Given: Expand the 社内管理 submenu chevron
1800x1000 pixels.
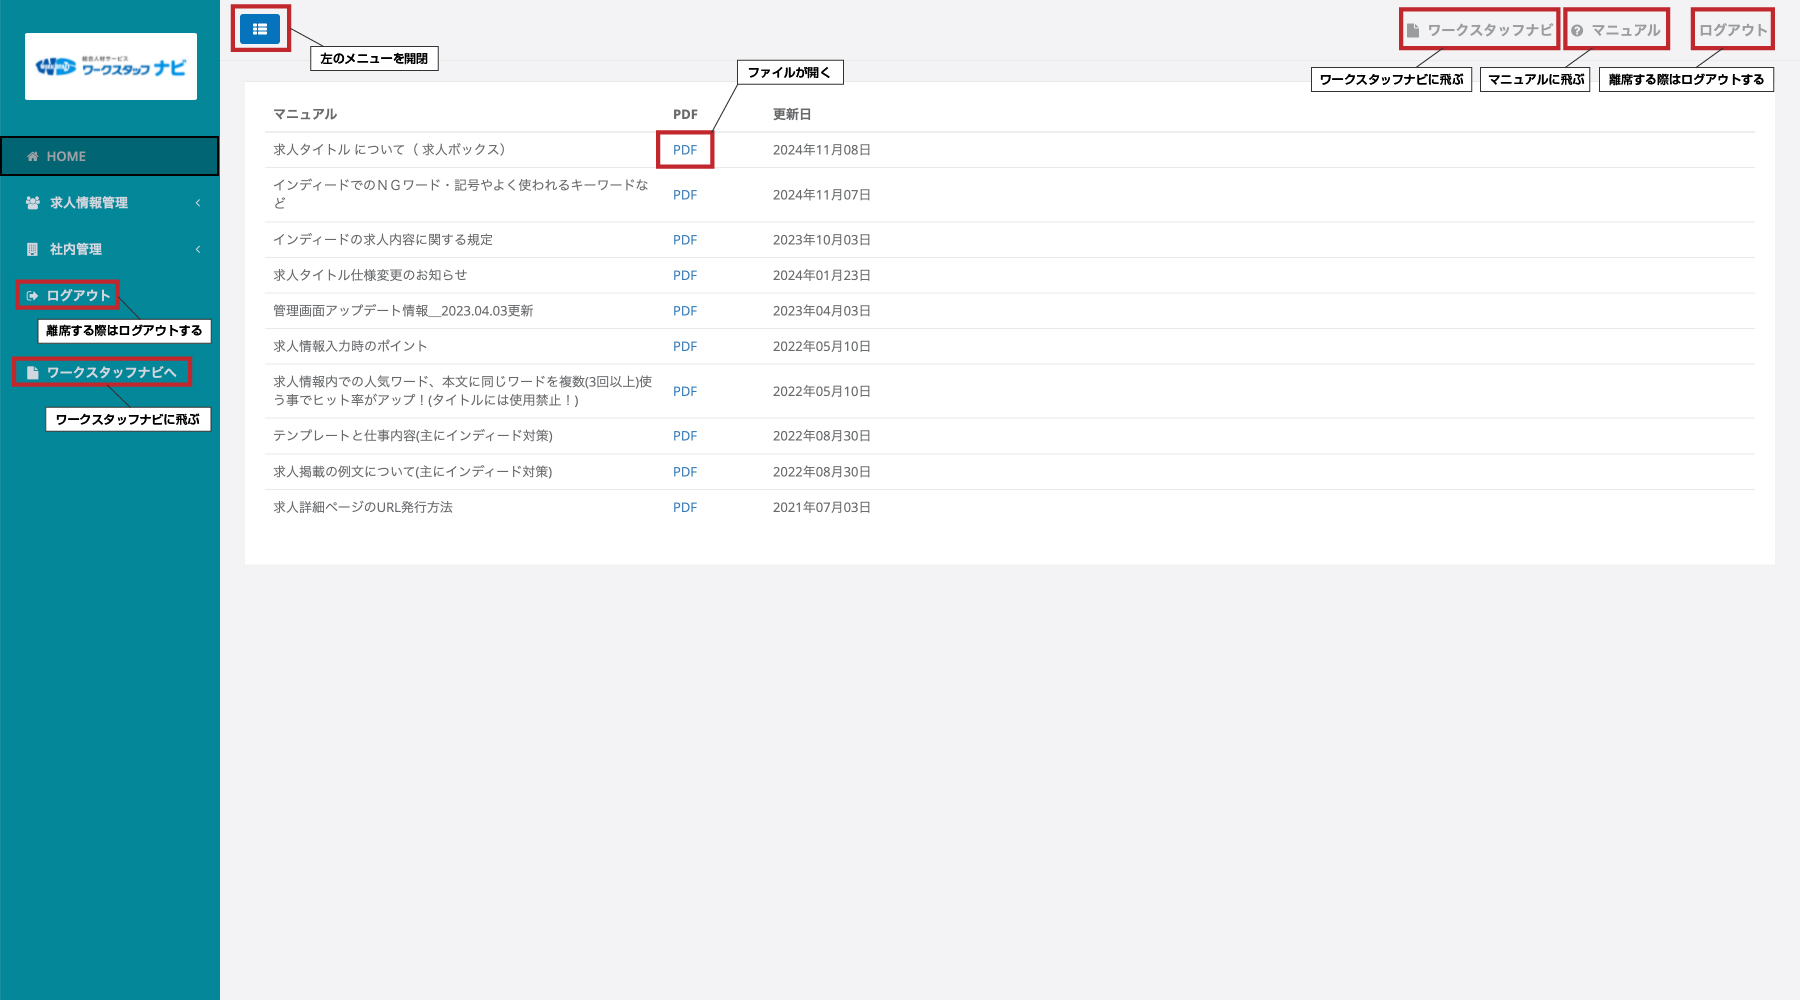Looking at the screenshot, I should [198, 249].
